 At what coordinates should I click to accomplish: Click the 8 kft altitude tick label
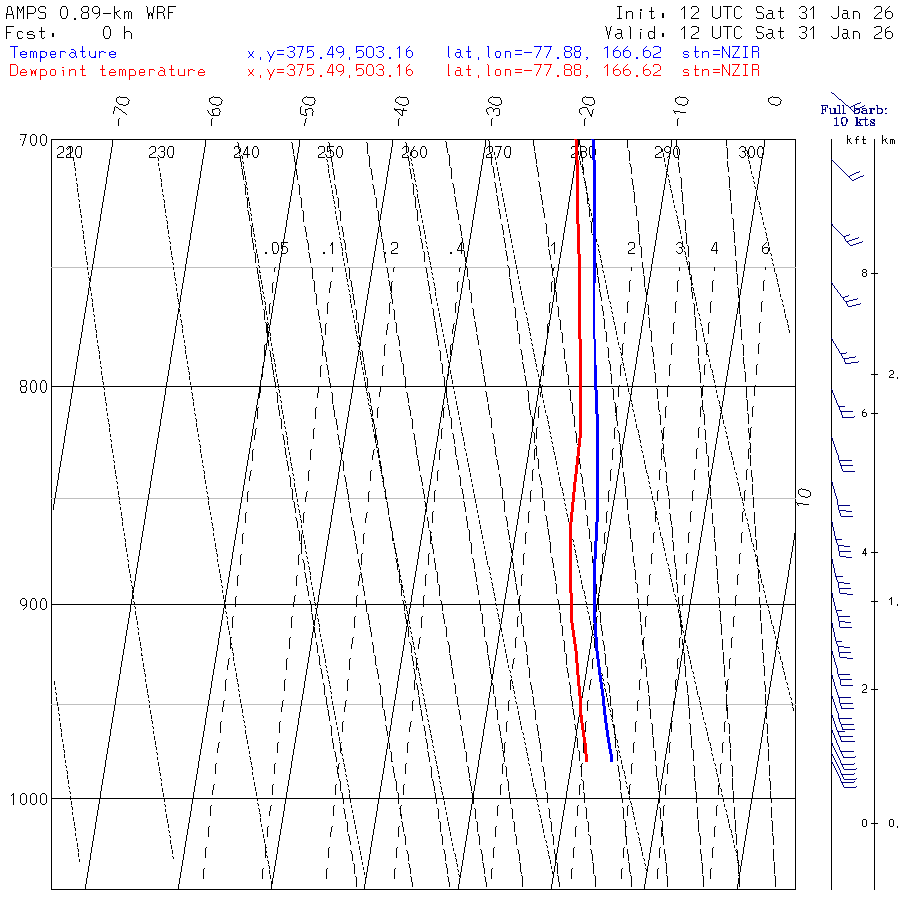864,273
